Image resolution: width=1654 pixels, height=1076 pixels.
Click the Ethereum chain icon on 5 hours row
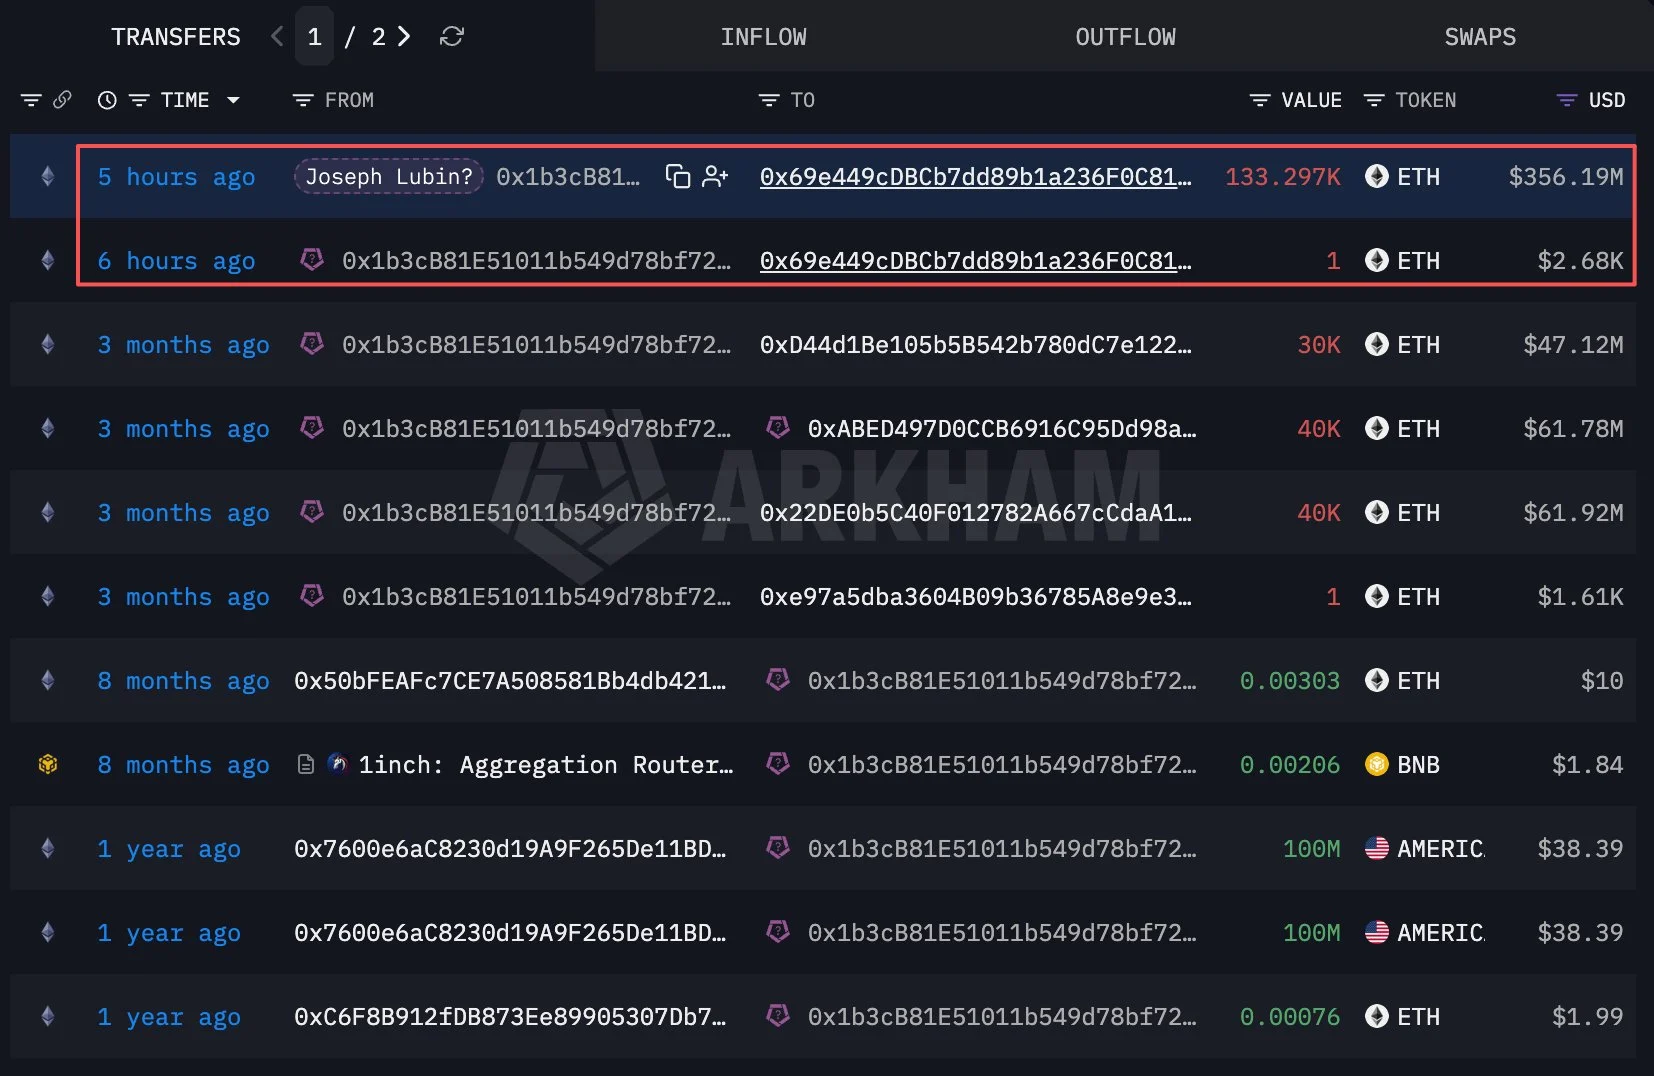click(47, 177)
